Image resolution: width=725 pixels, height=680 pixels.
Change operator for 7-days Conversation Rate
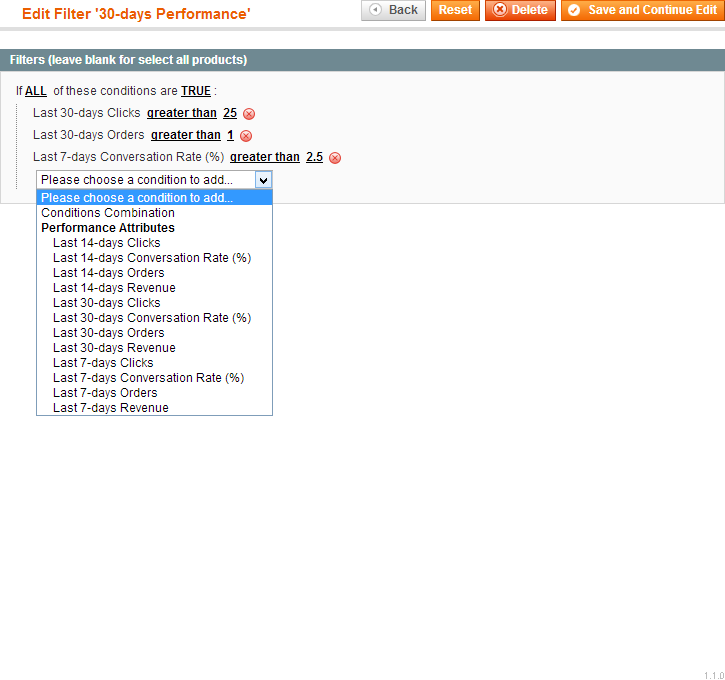265,157
